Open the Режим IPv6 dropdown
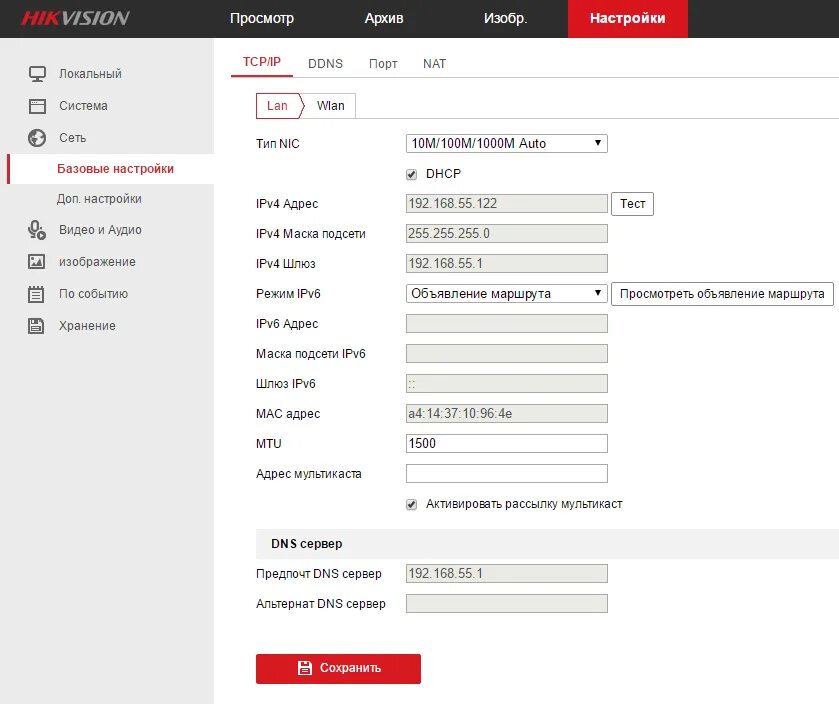This screenshot has height=704, width=839. coord(507,294)
